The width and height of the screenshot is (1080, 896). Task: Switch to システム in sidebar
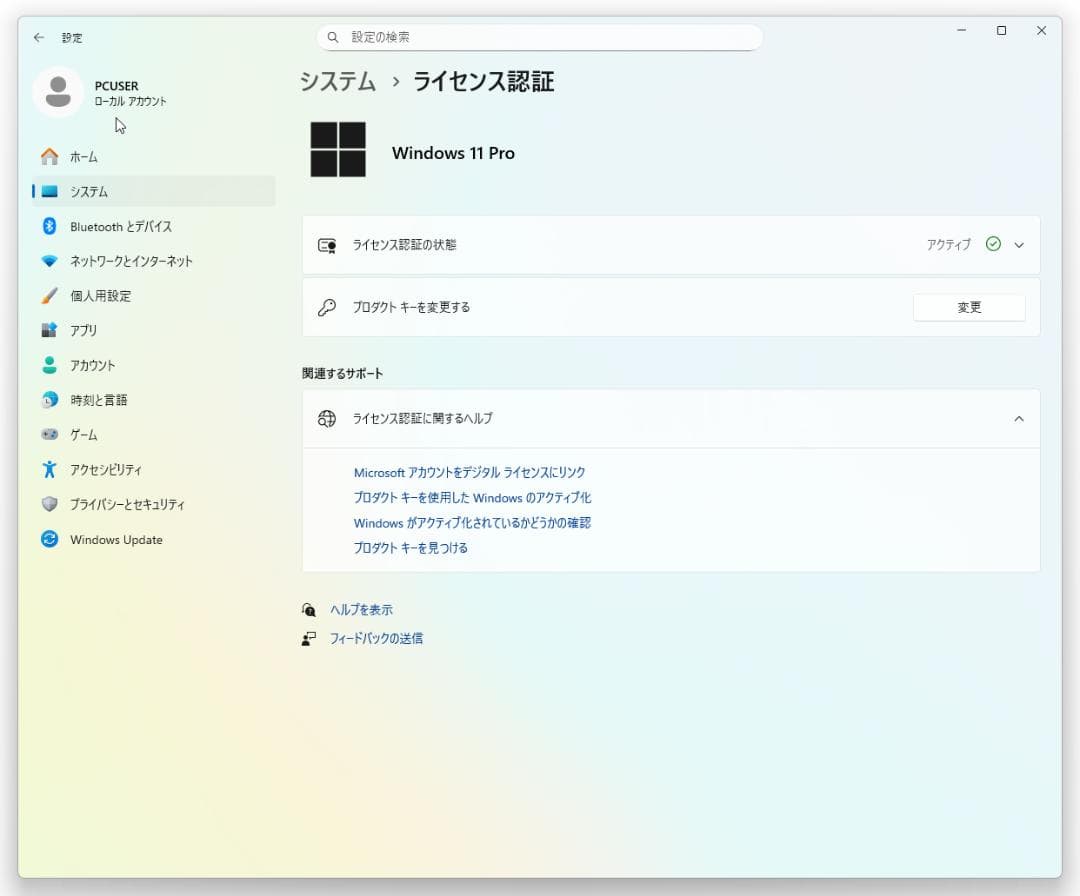(x=84, y=191)
